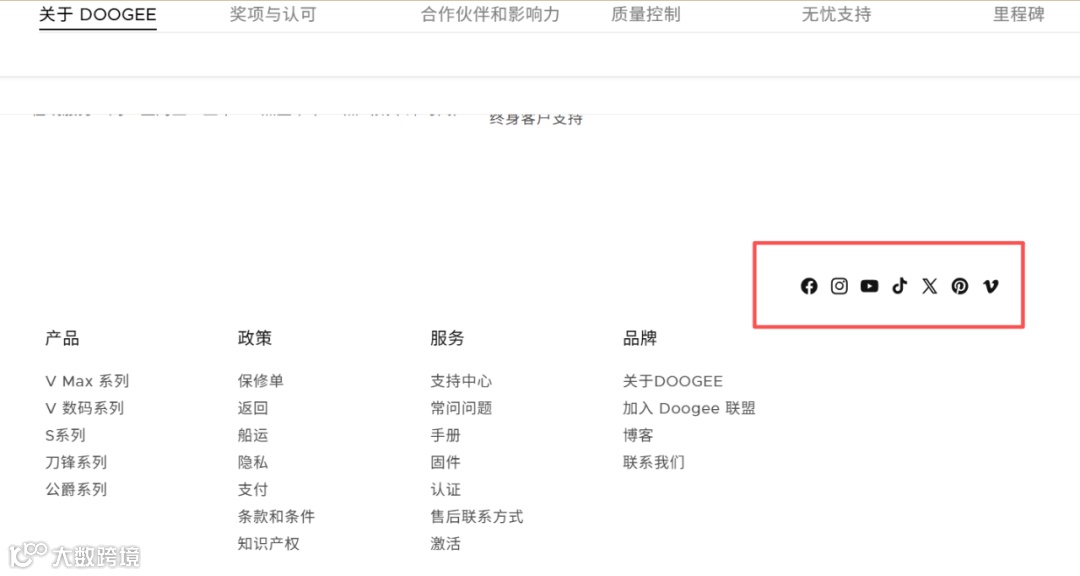Select the 关于 DOOGEE tab
The image size is (1080, 576).
[x=98, y=14]
